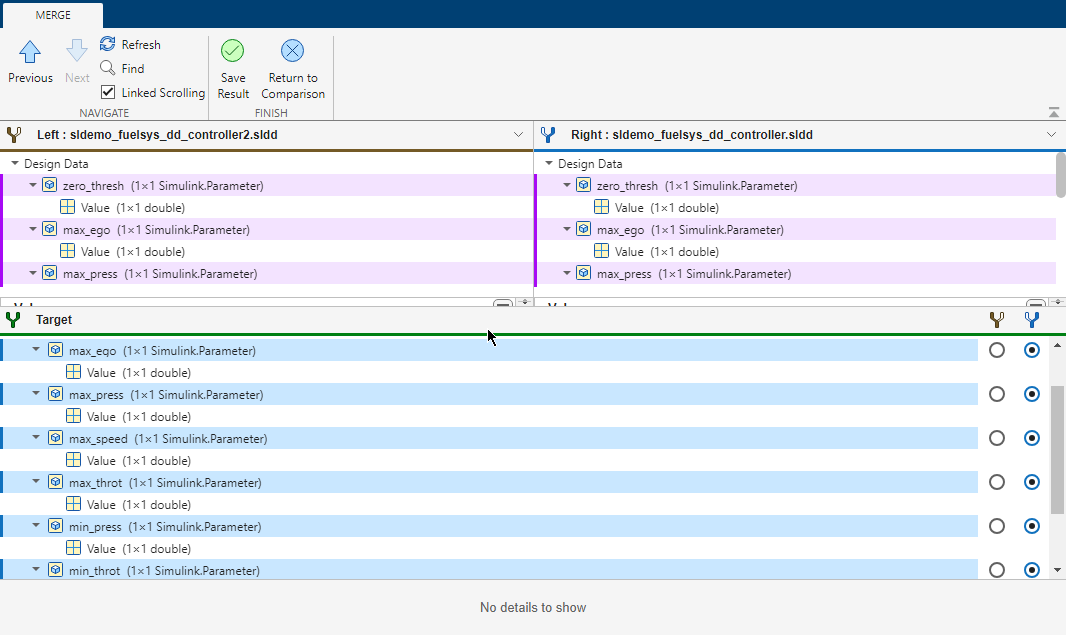Collapse the toolstrip using the corner arrow
Screen dimensions: 1066x635
(x=1054, y=112)
